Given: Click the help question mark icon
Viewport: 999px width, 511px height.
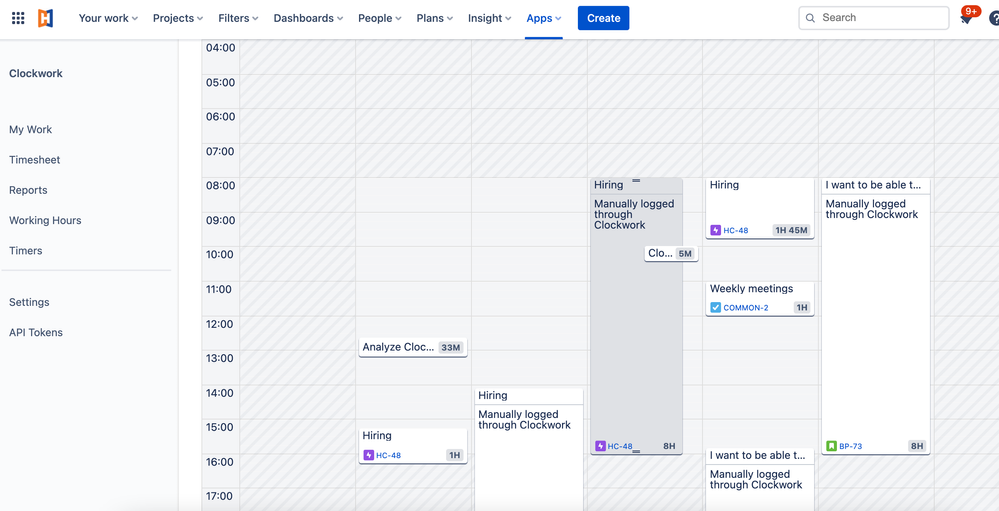Looking at the screenshot, I should coord(994,18).
